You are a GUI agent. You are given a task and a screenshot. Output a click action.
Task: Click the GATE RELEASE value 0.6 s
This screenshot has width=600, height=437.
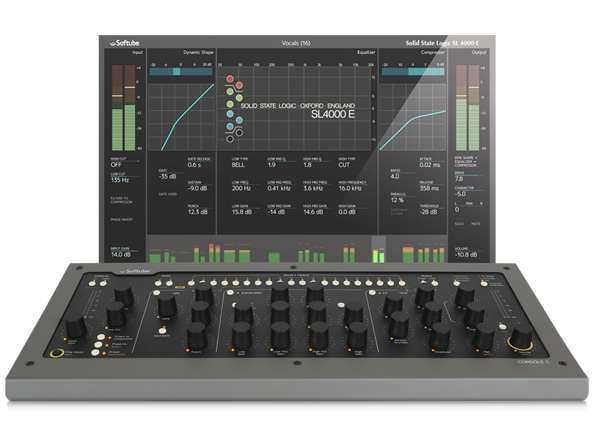click(x=194, y=165)
